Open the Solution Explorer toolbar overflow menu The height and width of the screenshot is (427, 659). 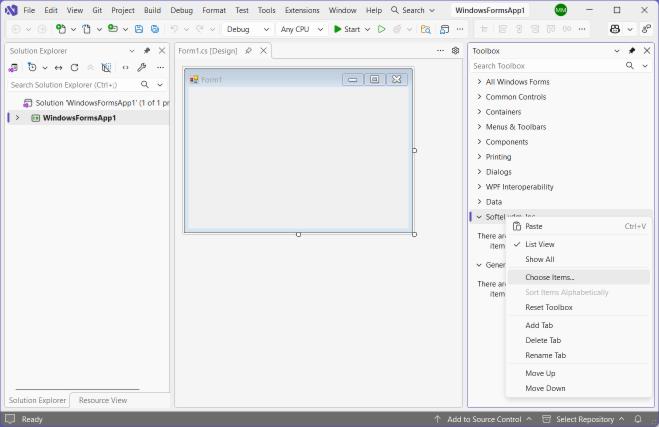[x=160, y=68]
